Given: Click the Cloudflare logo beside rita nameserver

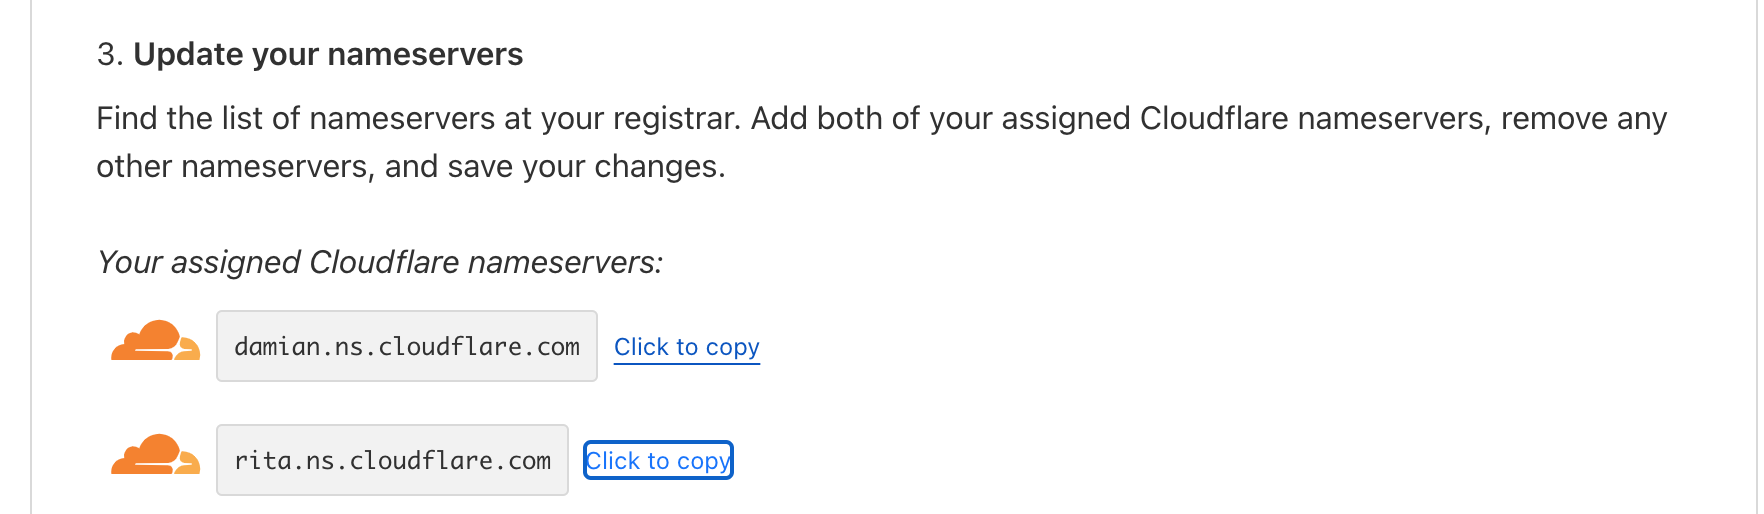Looking at the screenshot, I should [155, 456].
